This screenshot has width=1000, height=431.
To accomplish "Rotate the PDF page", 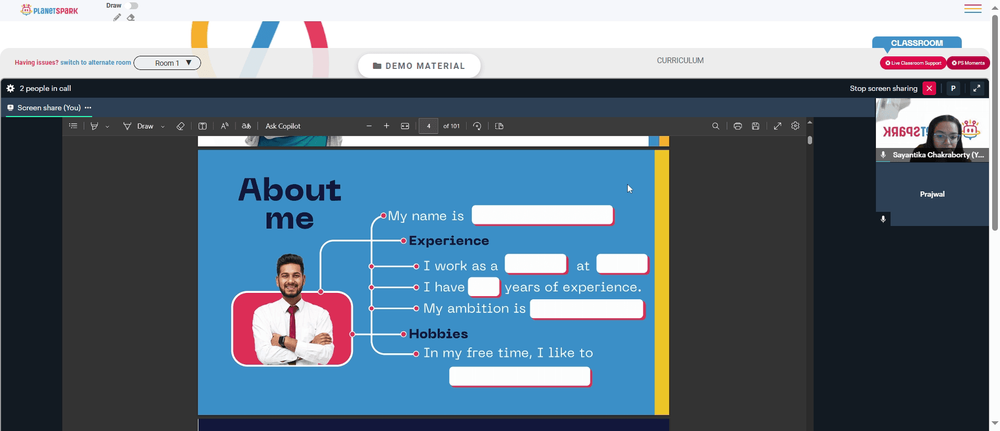I will click(477, 126).
